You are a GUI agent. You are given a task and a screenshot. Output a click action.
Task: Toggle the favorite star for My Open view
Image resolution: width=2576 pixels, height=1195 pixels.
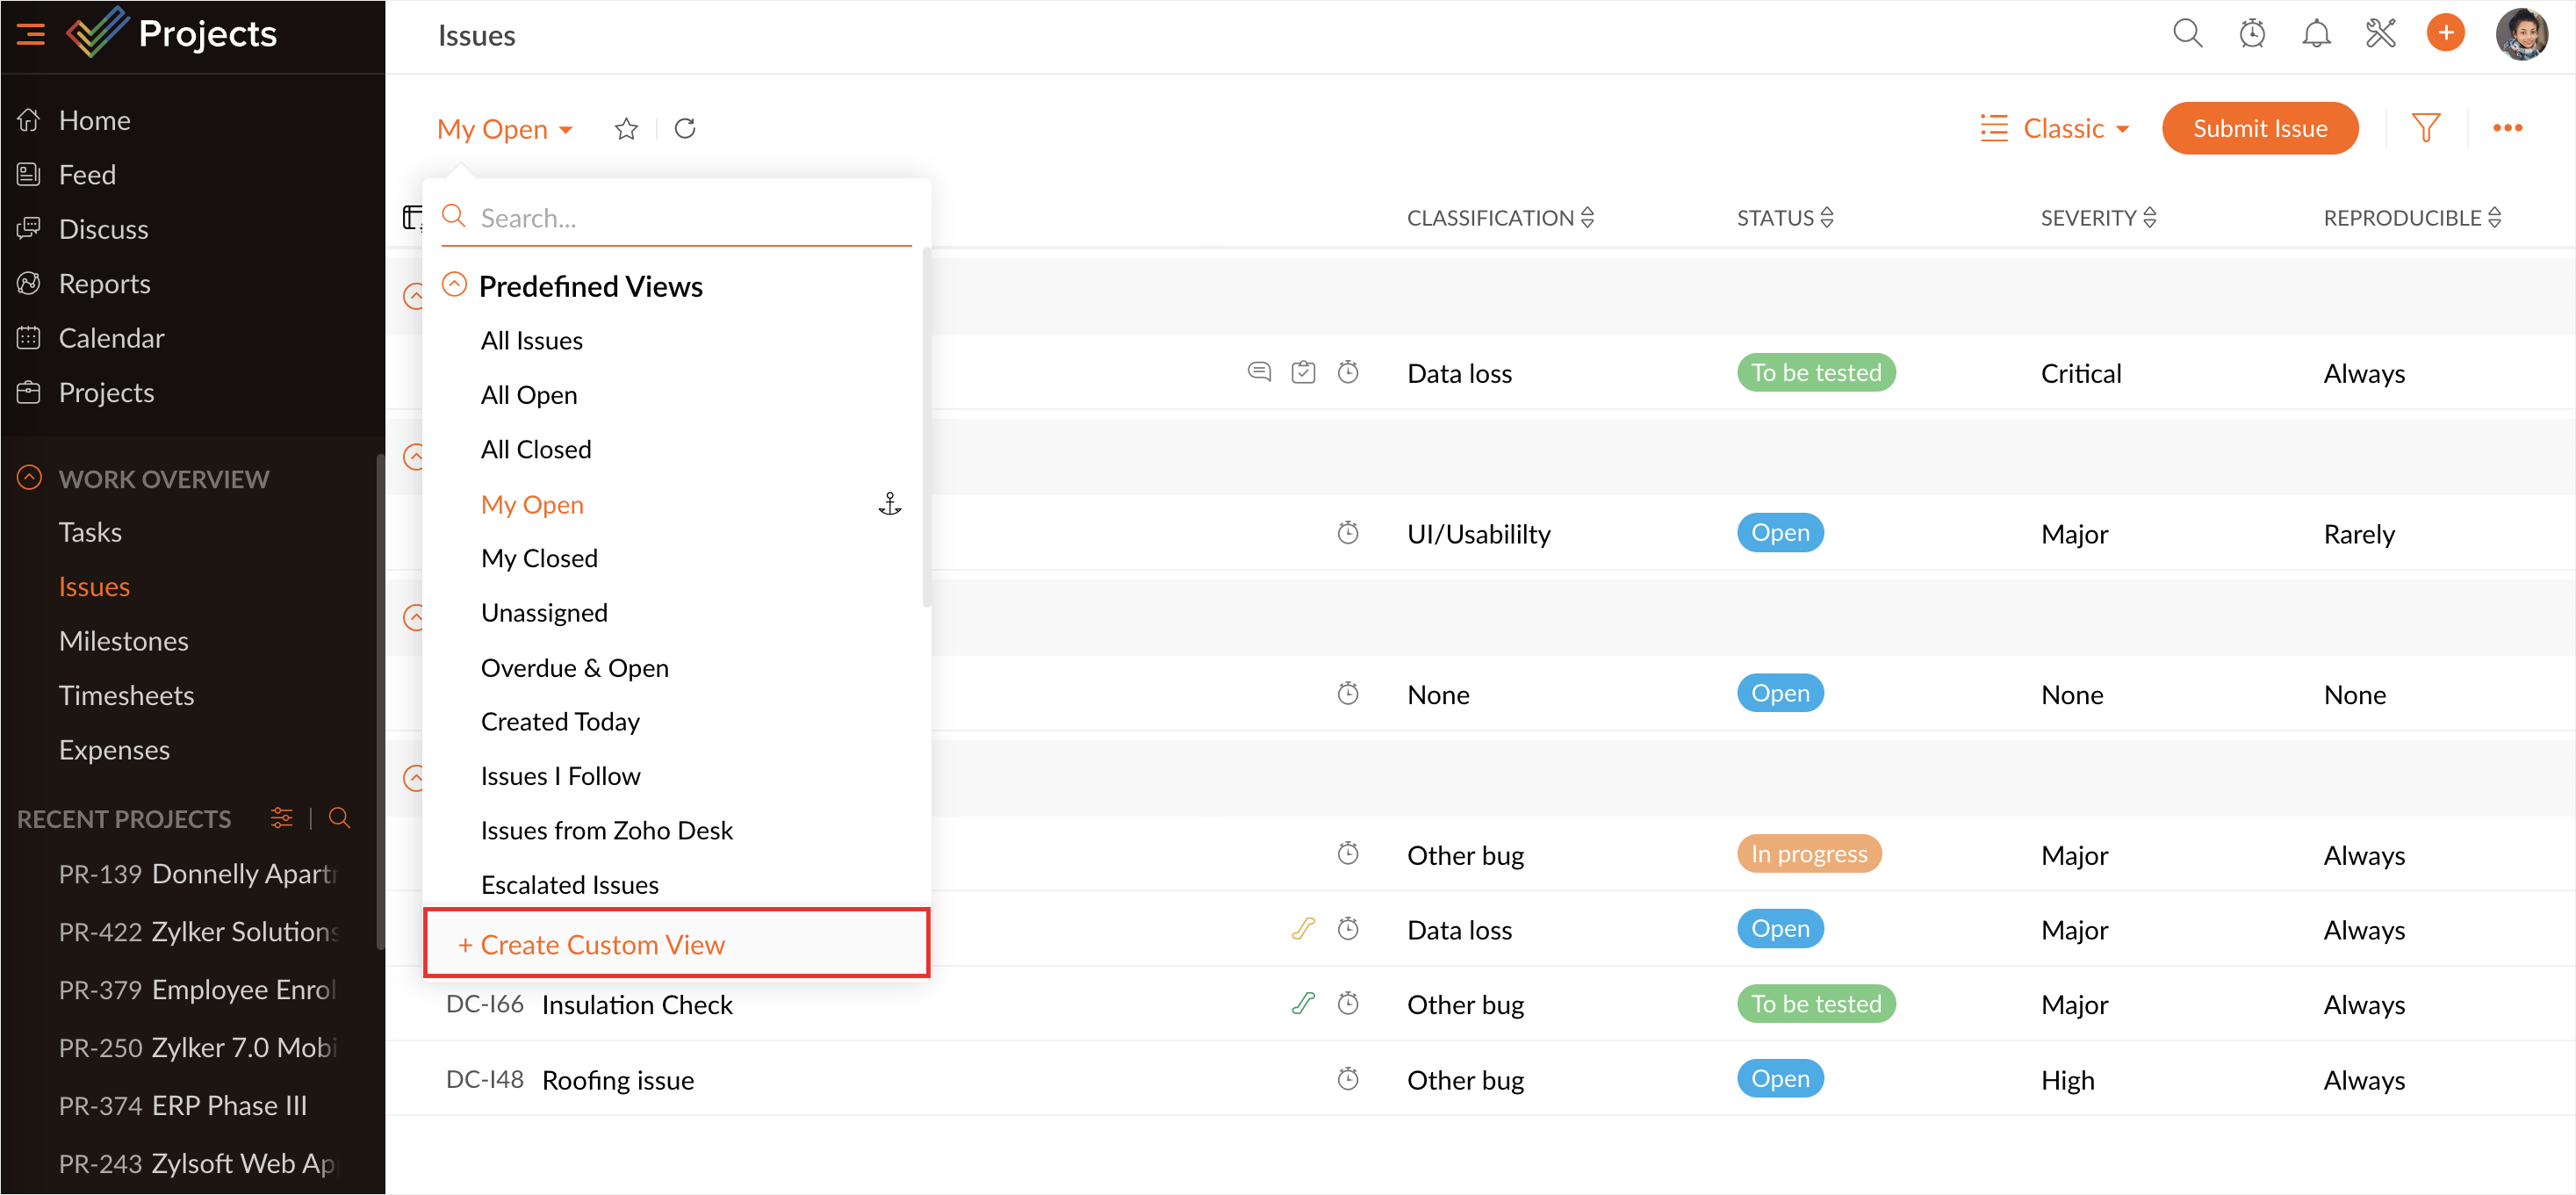[626, 128]
